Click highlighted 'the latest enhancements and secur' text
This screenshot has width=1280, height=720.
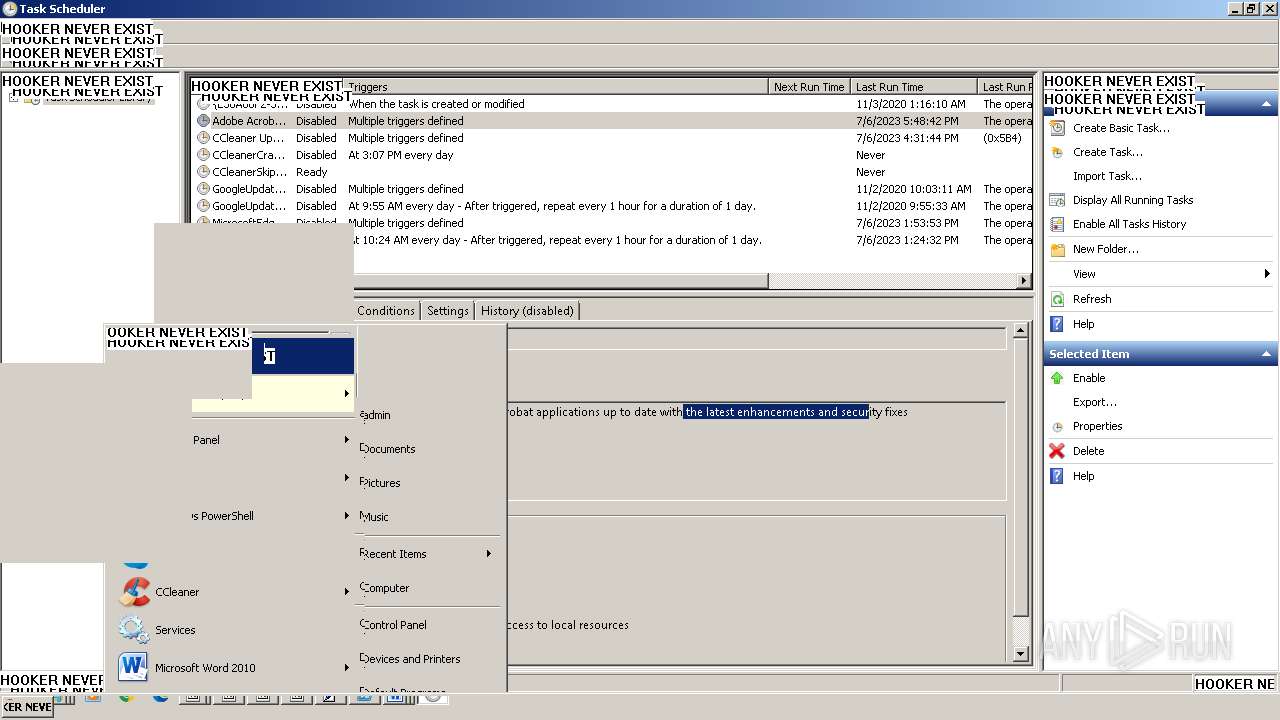point(776,412)
